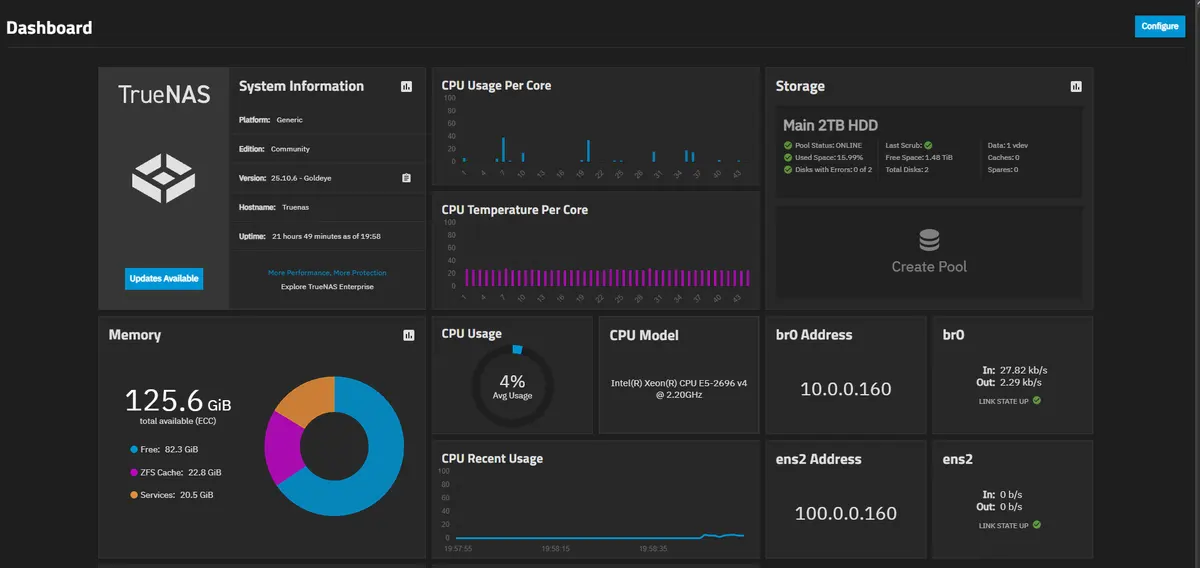The image size is (1200, 568).
Task: Click the CPU Usage Per Core title
Action: coord(496,86)
